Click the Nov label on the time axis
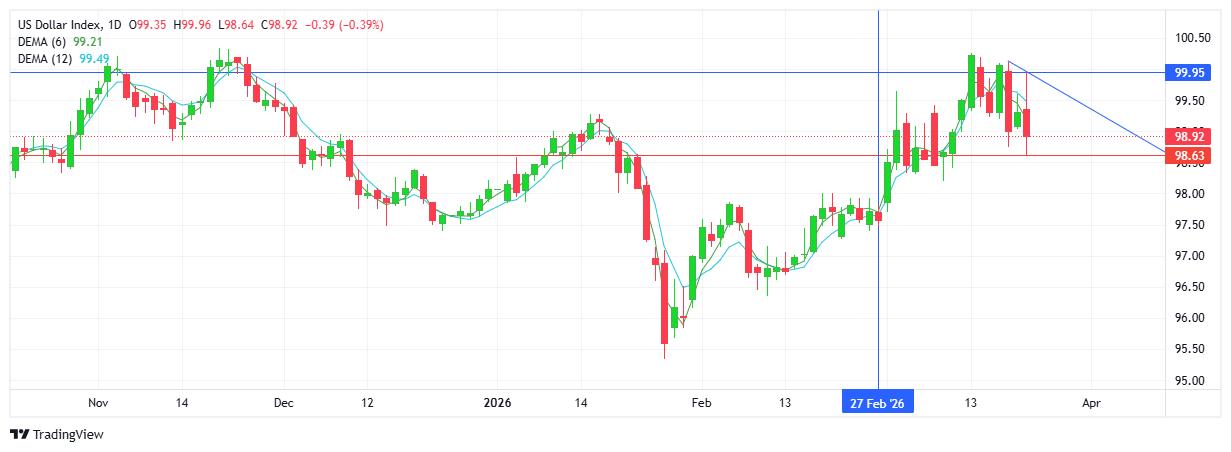Screen dimensions: 1231x452 tap(97, 403)
